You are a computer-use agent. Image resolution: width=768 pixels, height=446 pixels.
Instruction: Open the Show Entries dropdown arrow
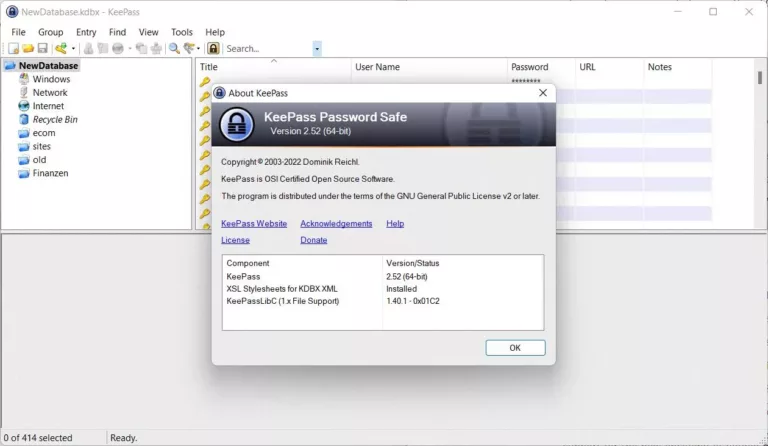pos(198,48)
